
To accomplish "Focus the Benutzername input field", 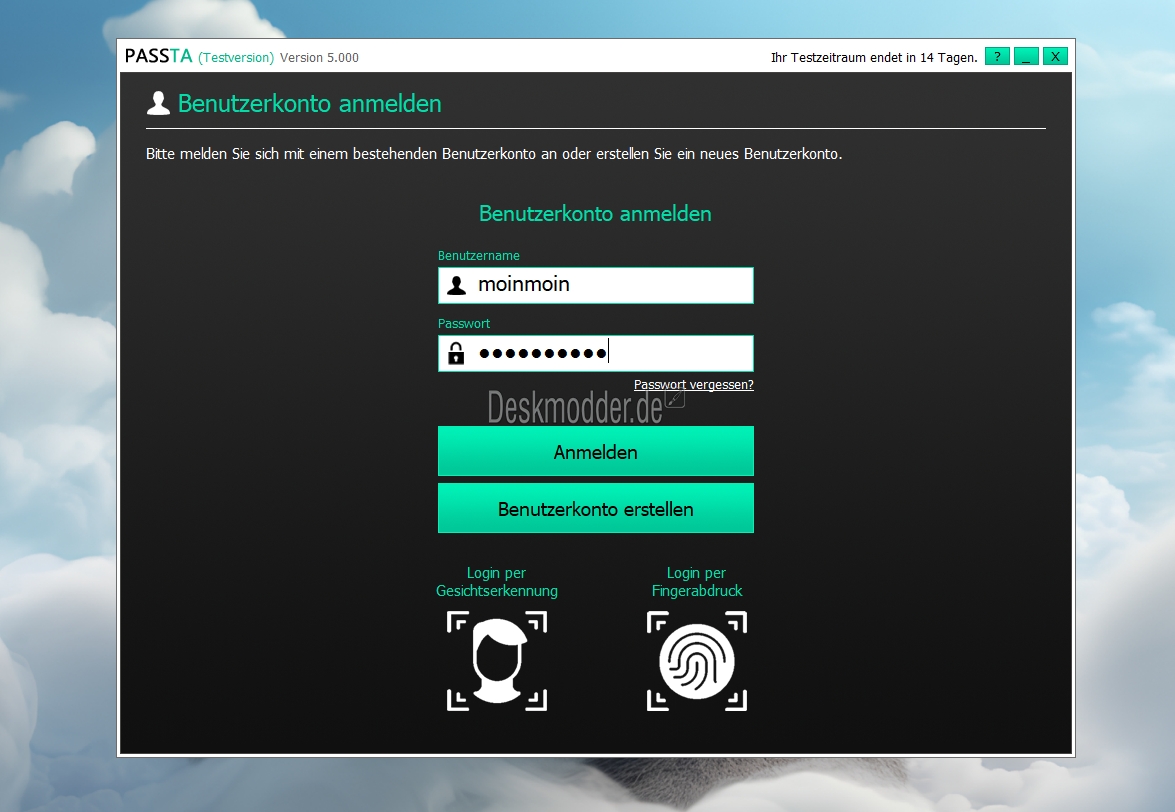I will tap(596, 285).
